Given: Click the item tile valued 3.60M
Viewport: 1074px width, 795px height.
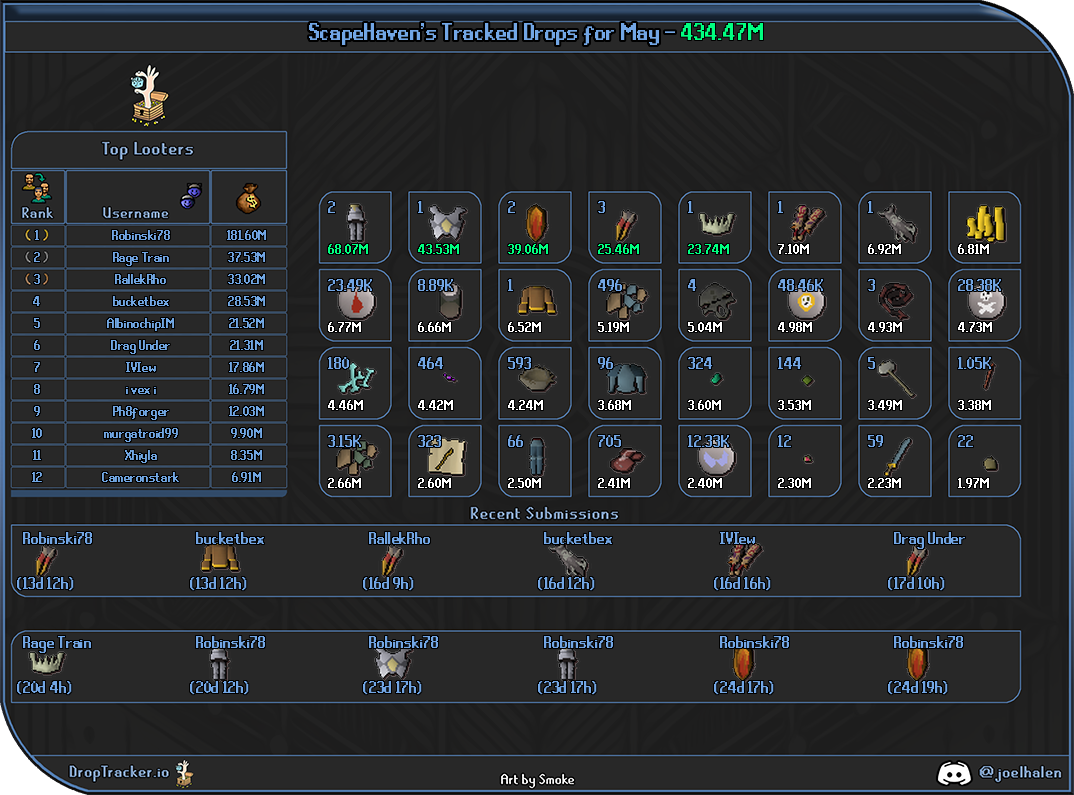Looking at the screenshot, I should click(x=715, y=383).
